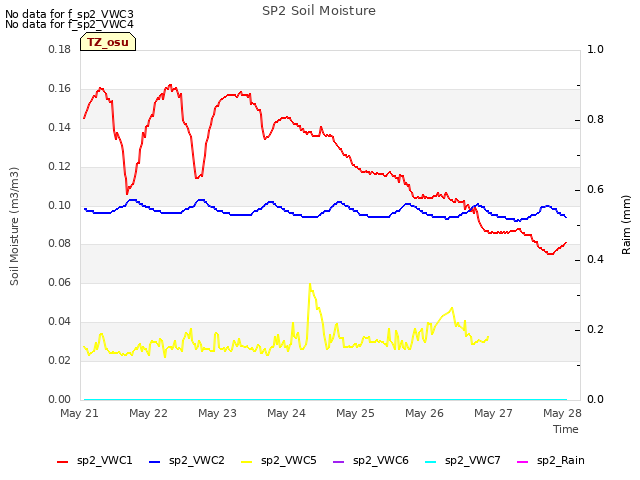Image resolution: width=640 pixels, height=480 pixels.
Task: Click the 0.14 left axis value
Action: (60, 128)
